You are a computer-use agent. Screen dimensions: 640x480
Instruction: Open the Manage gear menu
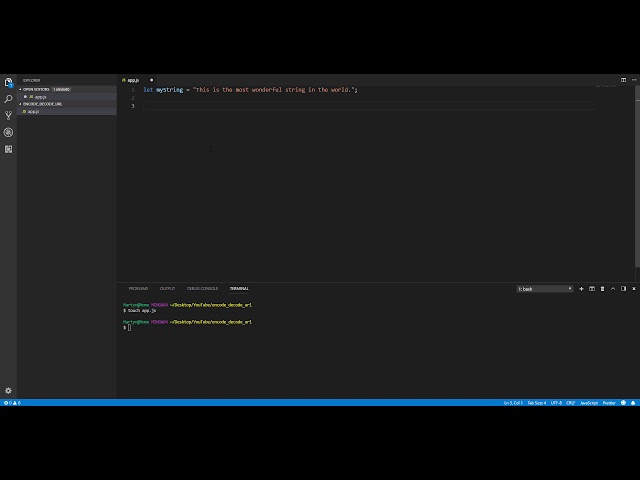coord(8,391)
